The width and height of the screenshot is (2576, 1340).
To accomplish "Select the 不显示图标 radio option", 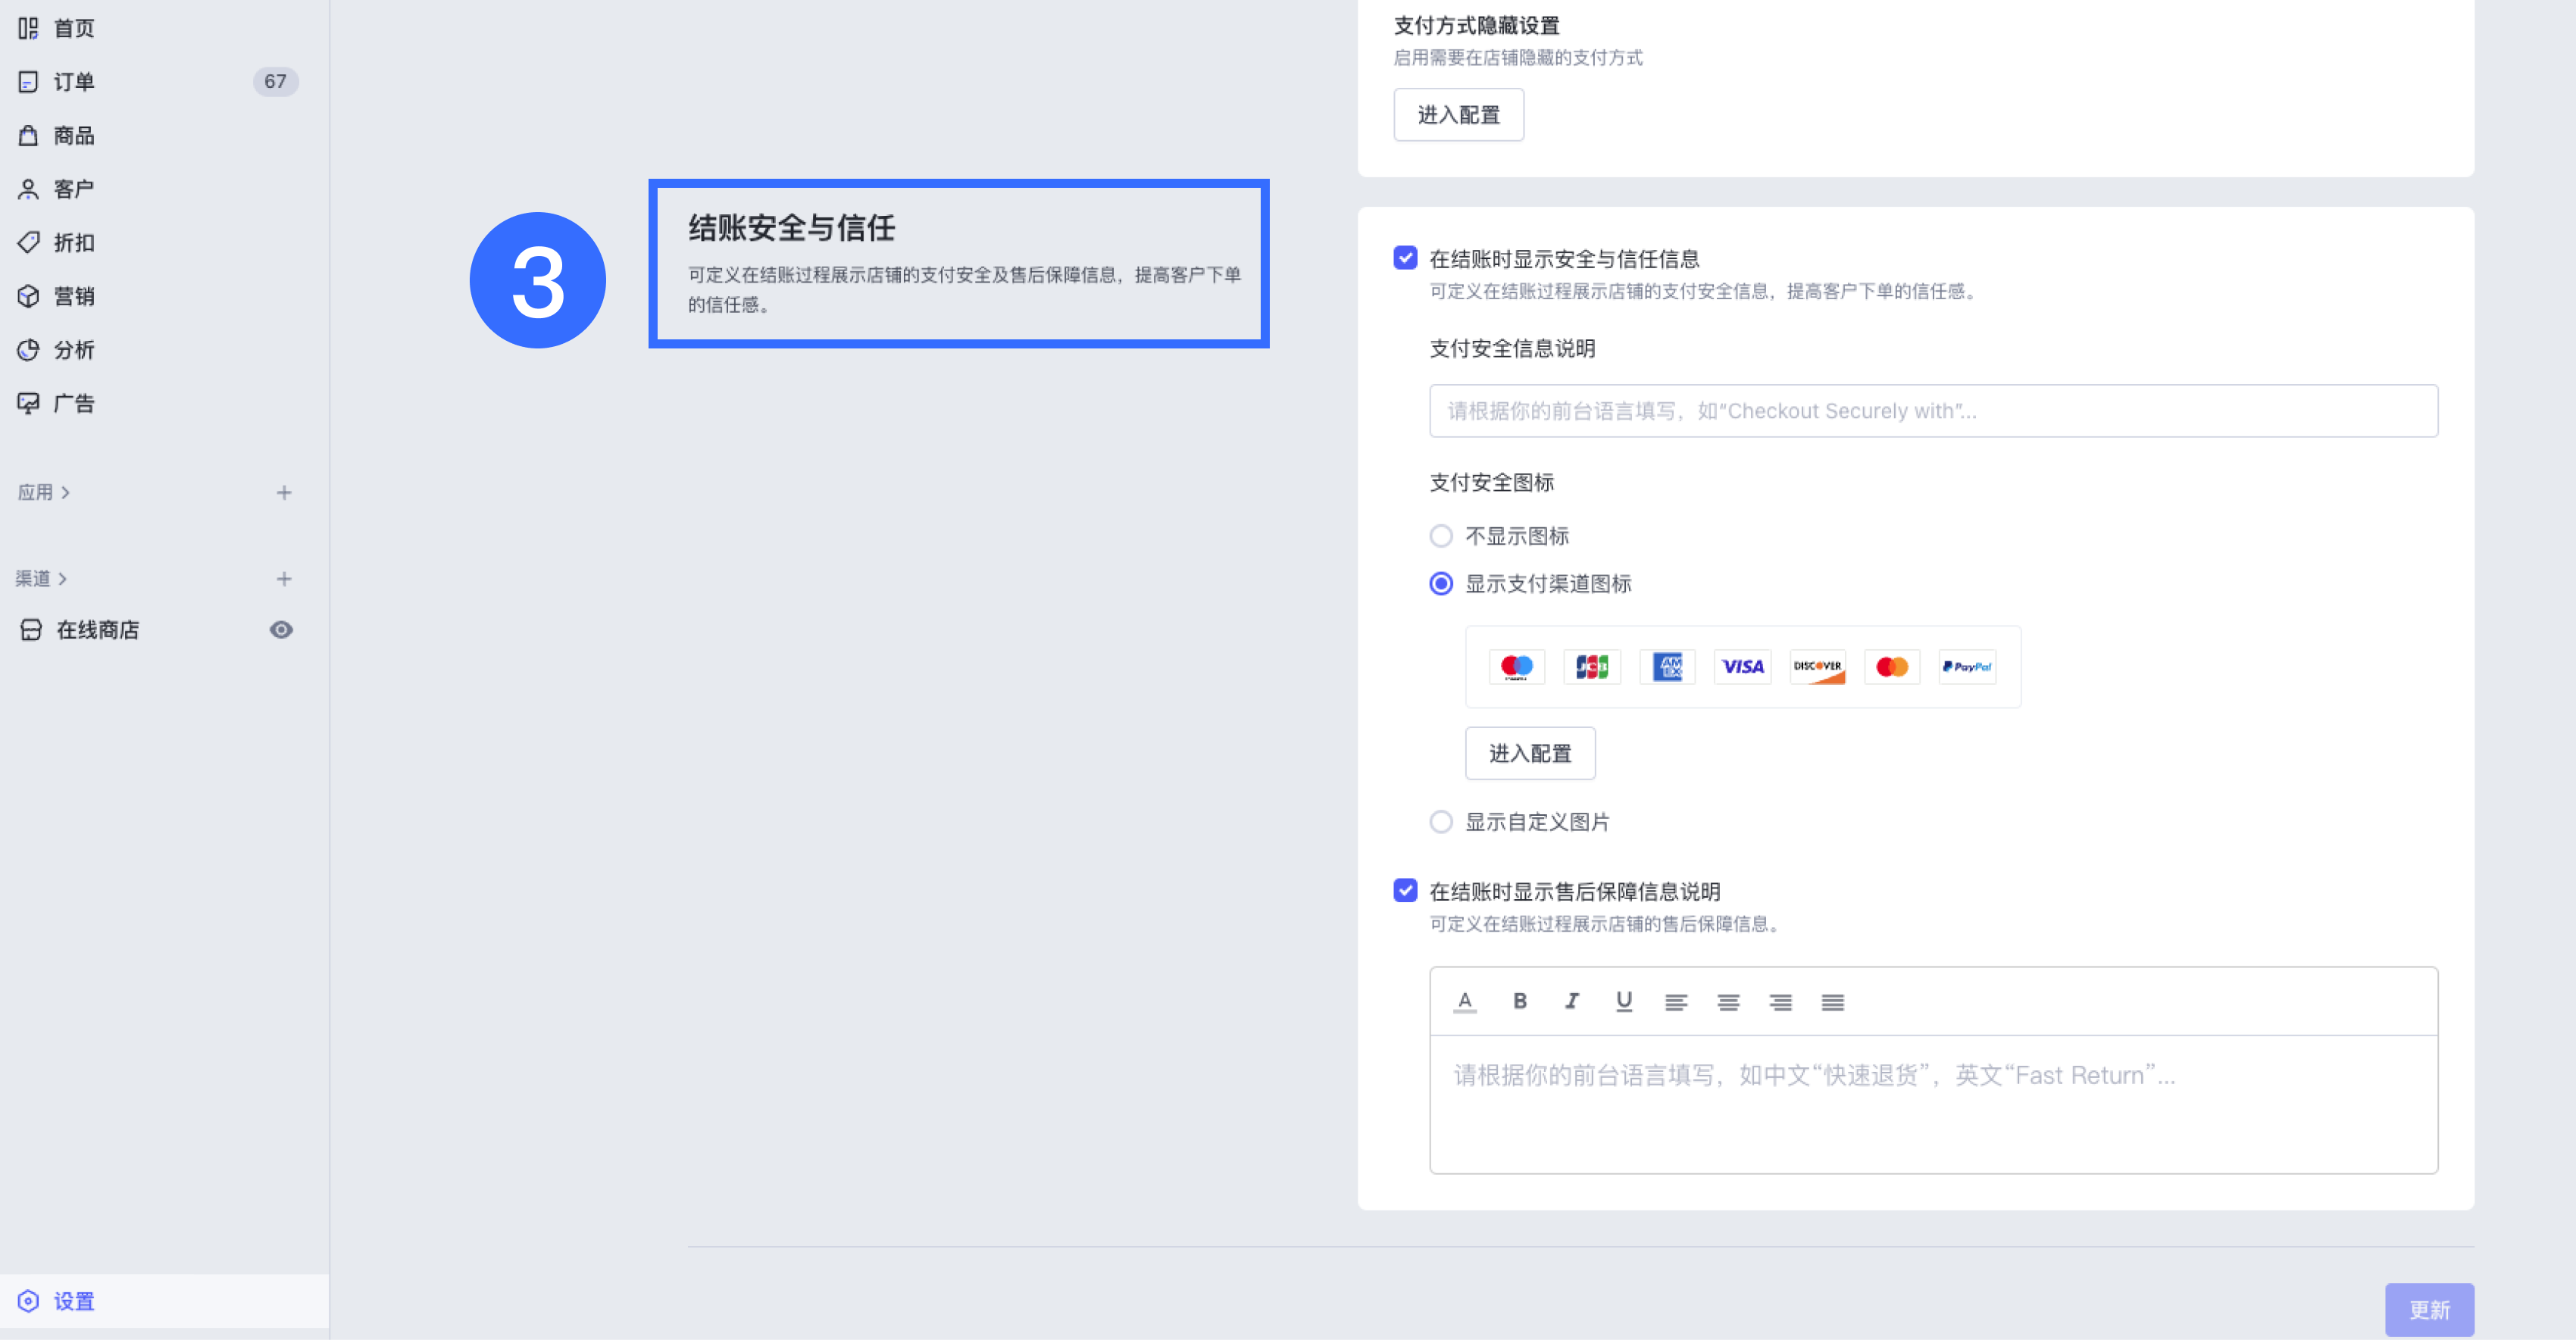I will 1440,536.
